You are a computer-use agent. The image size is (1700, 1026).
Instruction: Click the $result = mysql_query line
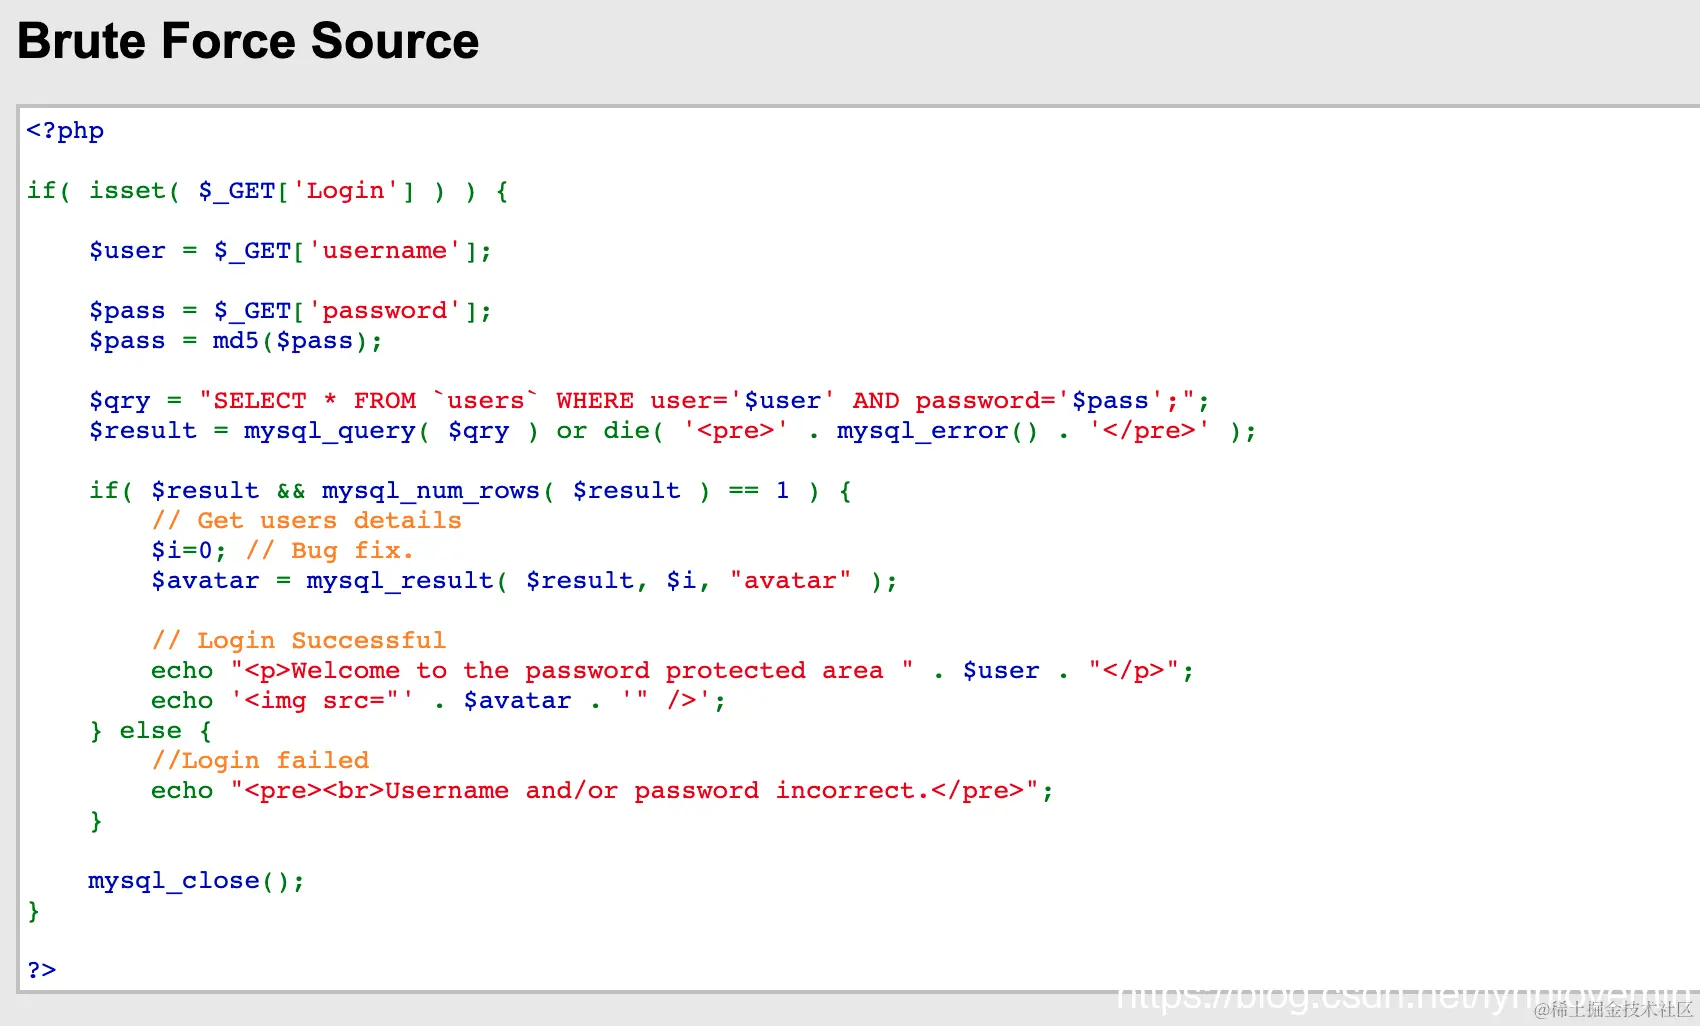tap(672, 431)
